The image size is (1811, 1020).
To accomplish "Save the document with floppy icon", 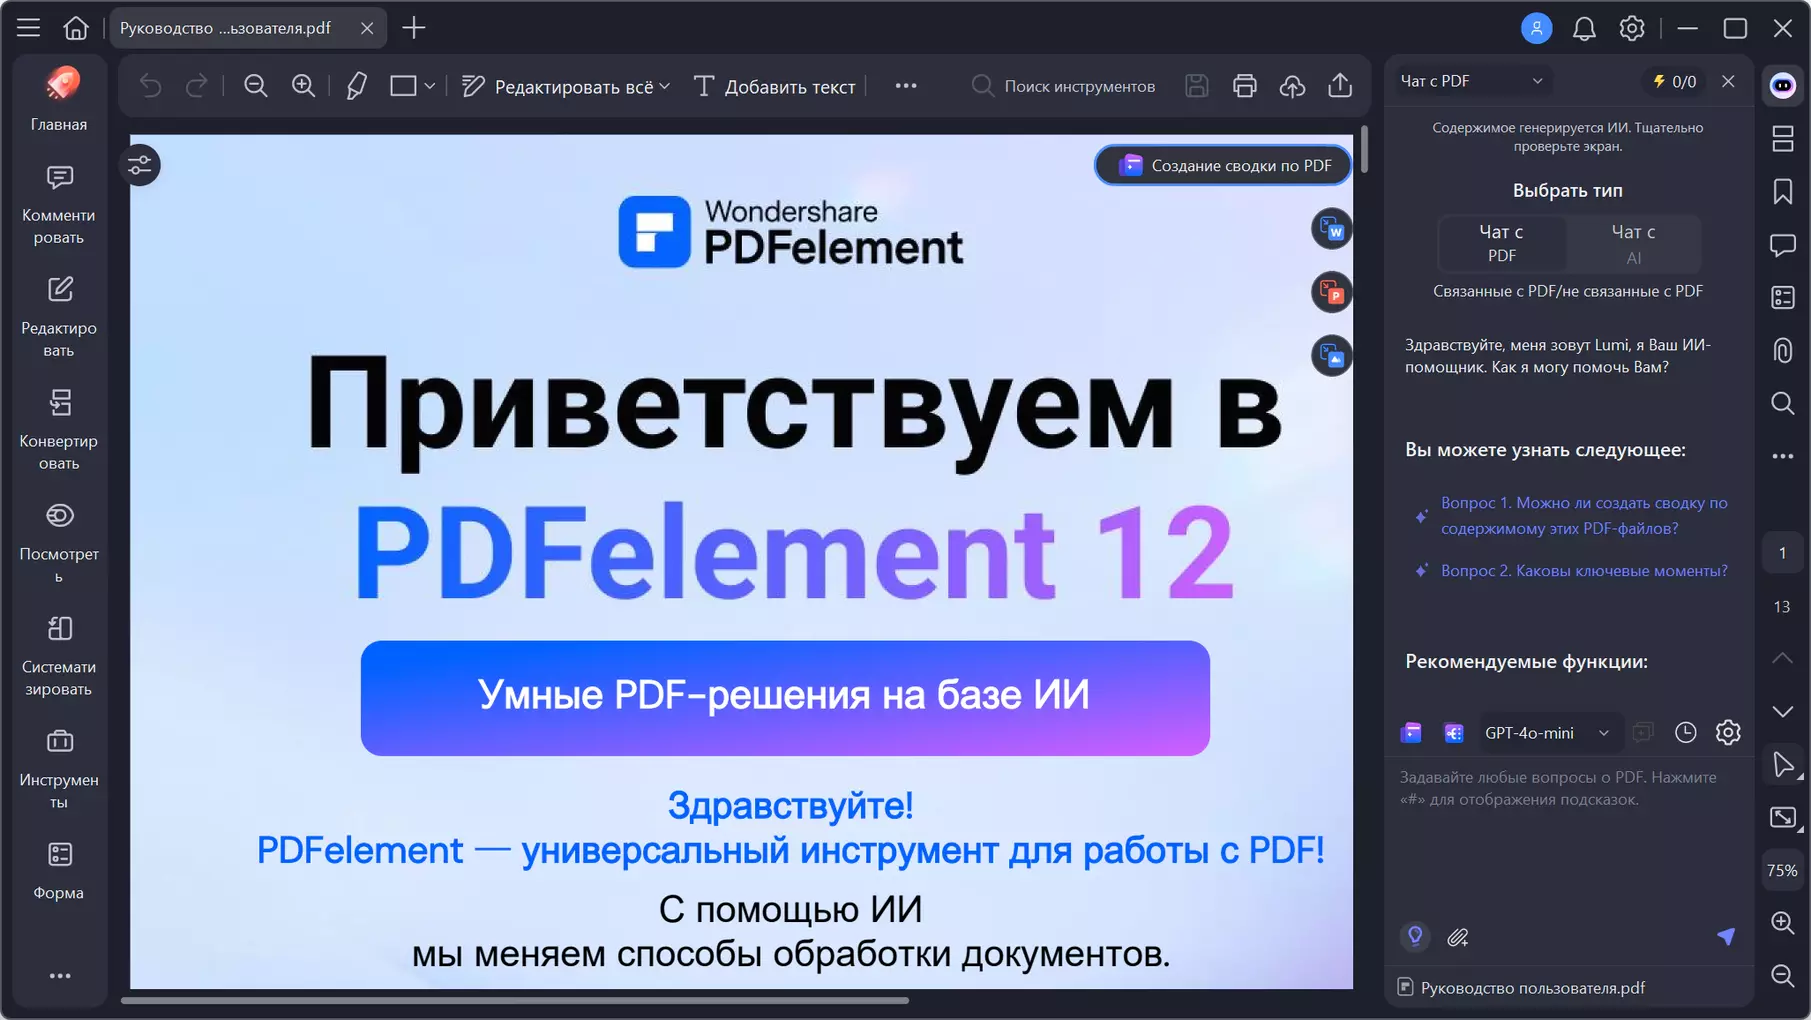I will pos(1197,86).
